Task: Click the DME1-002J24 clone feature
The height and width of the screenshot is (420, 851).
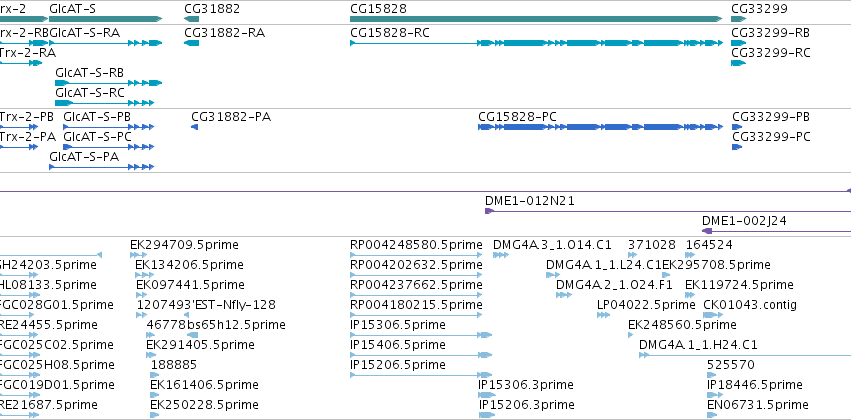Action: [x=776, y=231]
